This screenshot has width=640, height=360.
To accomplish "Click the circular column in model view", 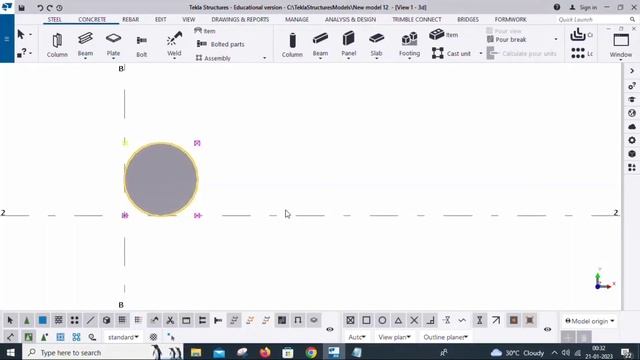I will coord(161,179).
